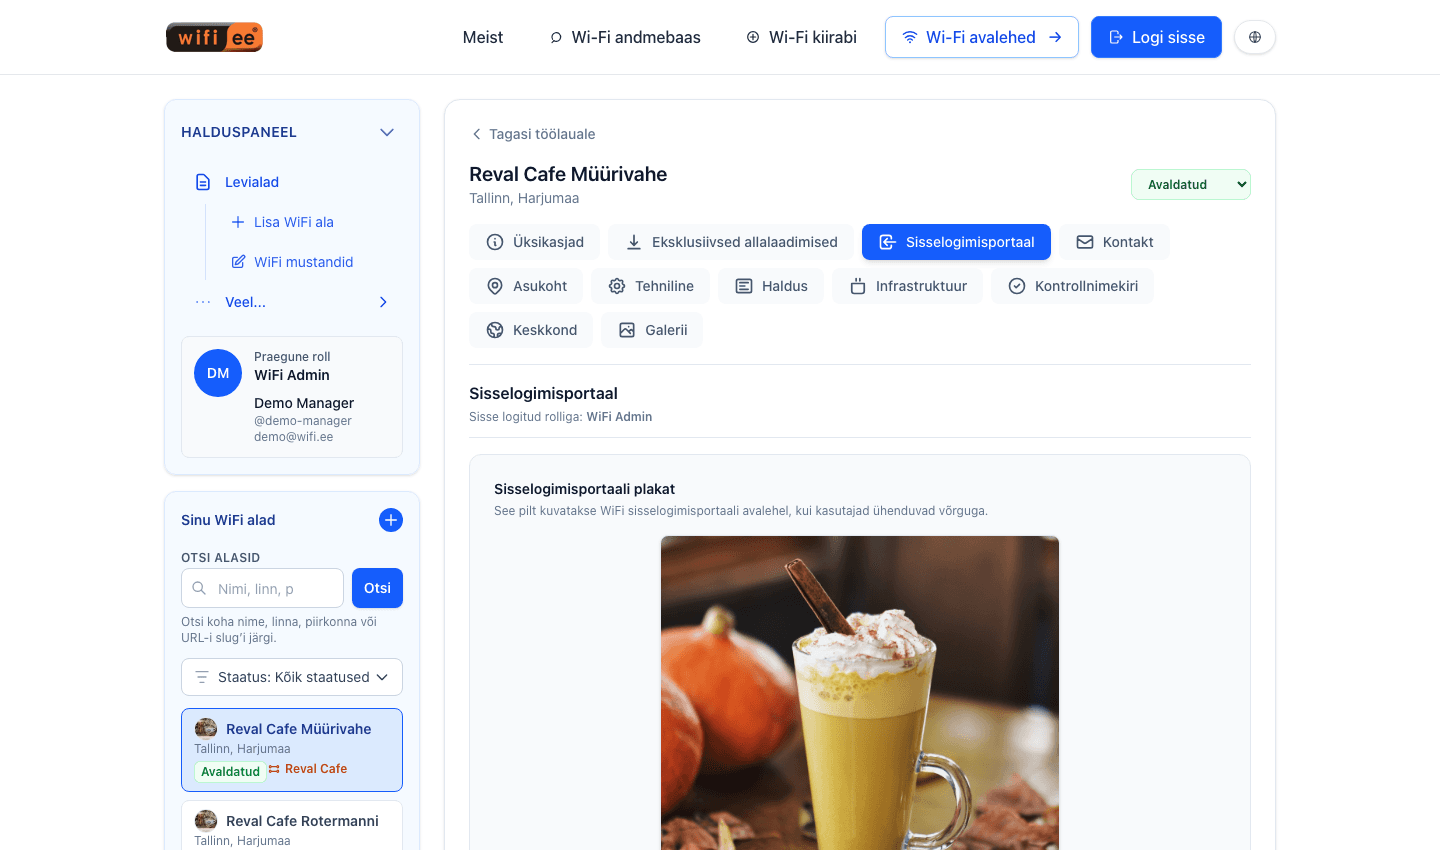Click the @demo-manager username text
The image size is (1440, 850).
click(303, 421)
